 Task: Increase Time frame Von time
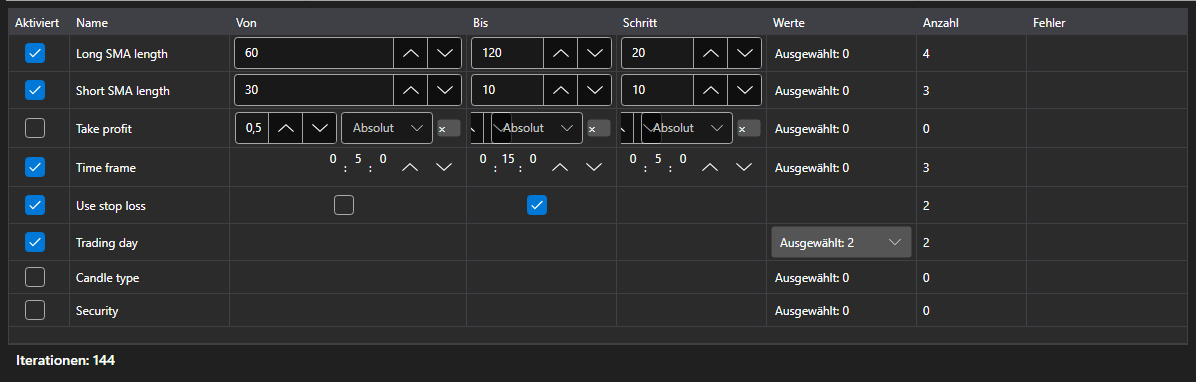[x=410, y=167]
